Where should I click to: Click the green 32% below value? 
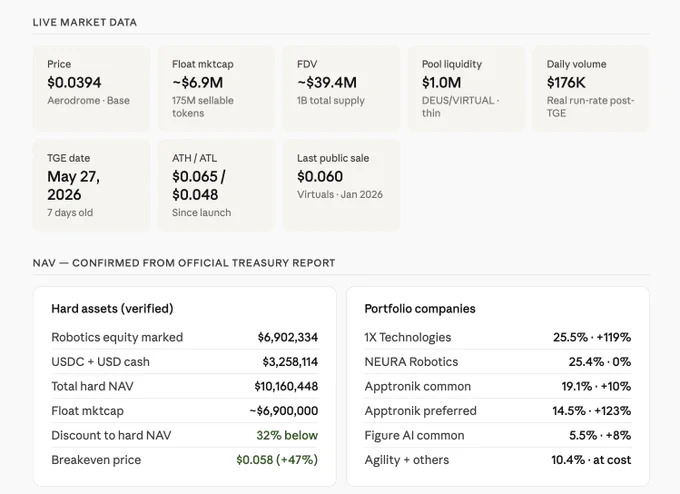(287, 435)
